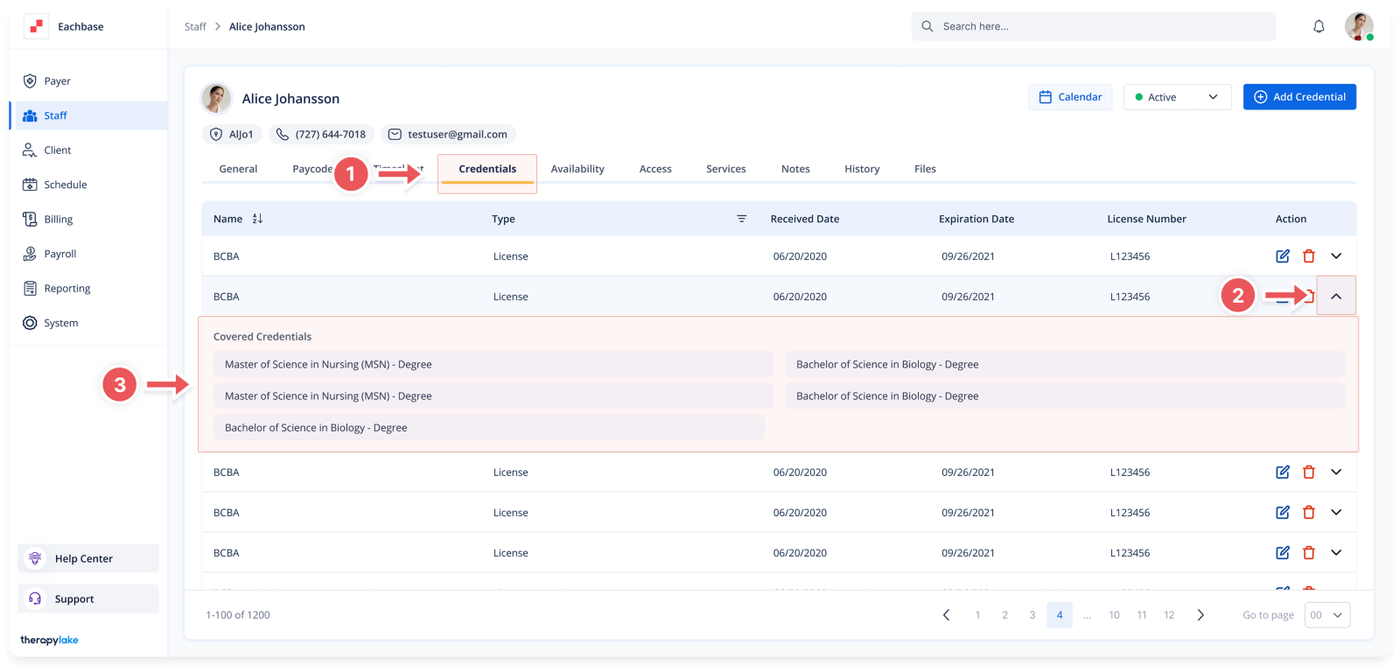Open the Go to page dropdown
Screen dimensions: 1400x672
coord(1327,615)
